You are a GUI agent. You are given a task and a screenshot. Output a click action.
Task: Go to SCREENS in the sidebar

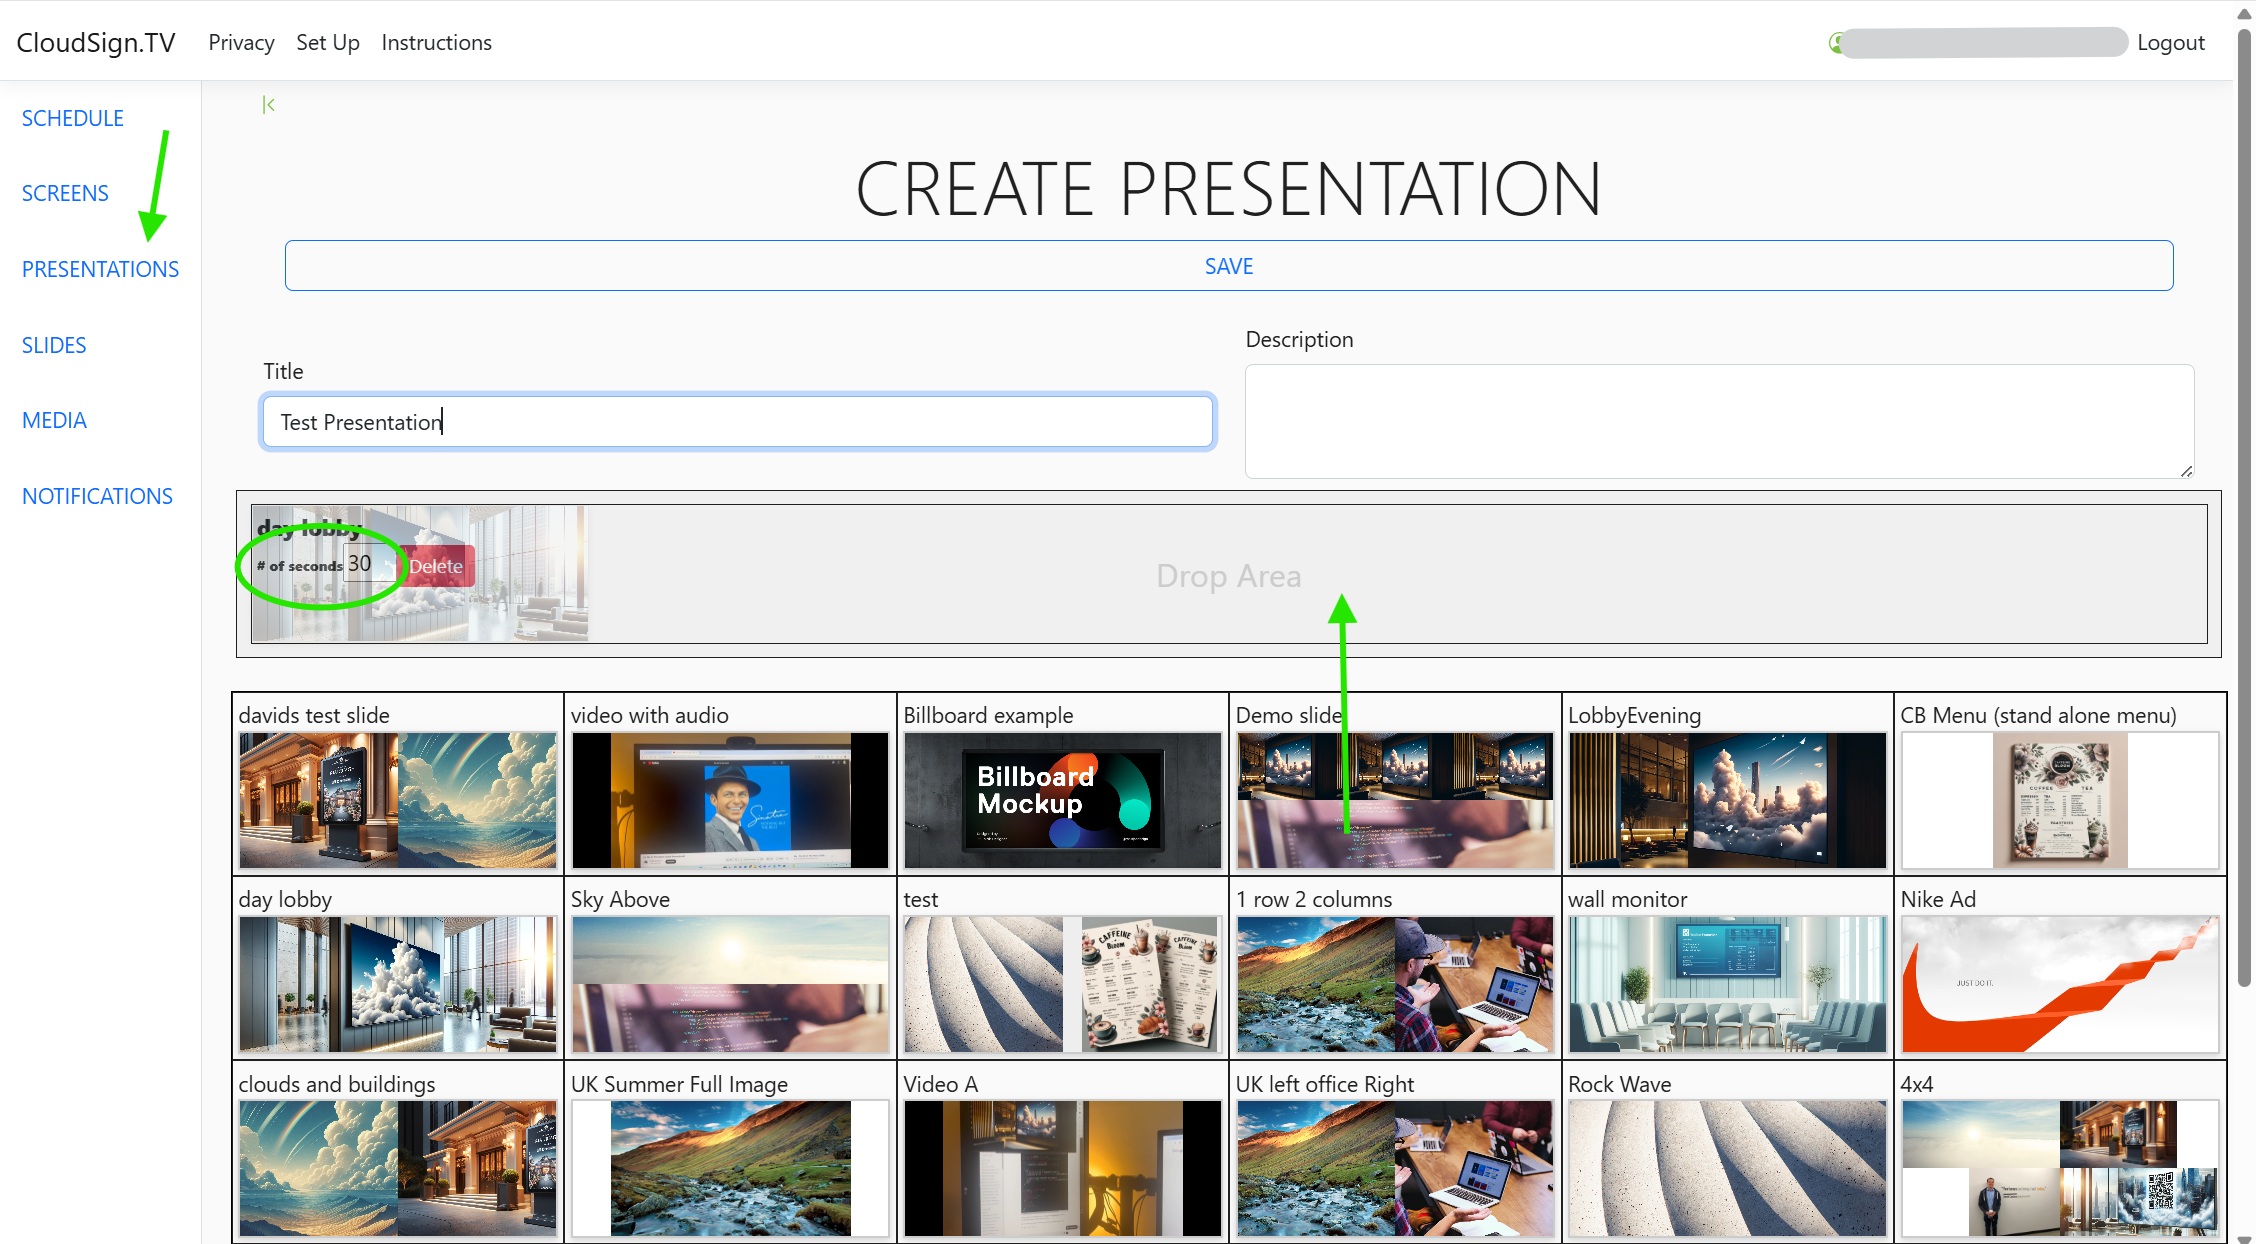pyautogui.click(x=65, y=193)
